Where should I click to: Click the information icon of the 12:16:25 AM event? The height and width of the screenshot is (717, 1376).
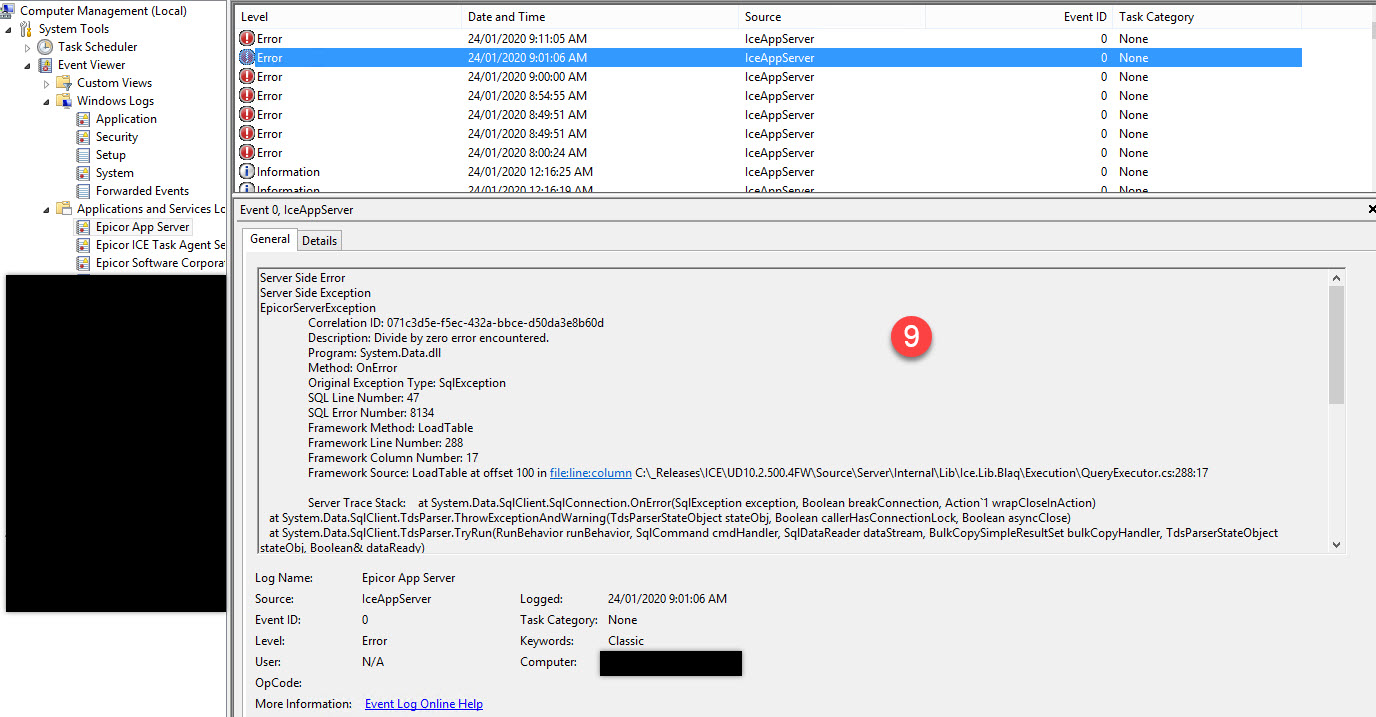[x=247, y=172]
